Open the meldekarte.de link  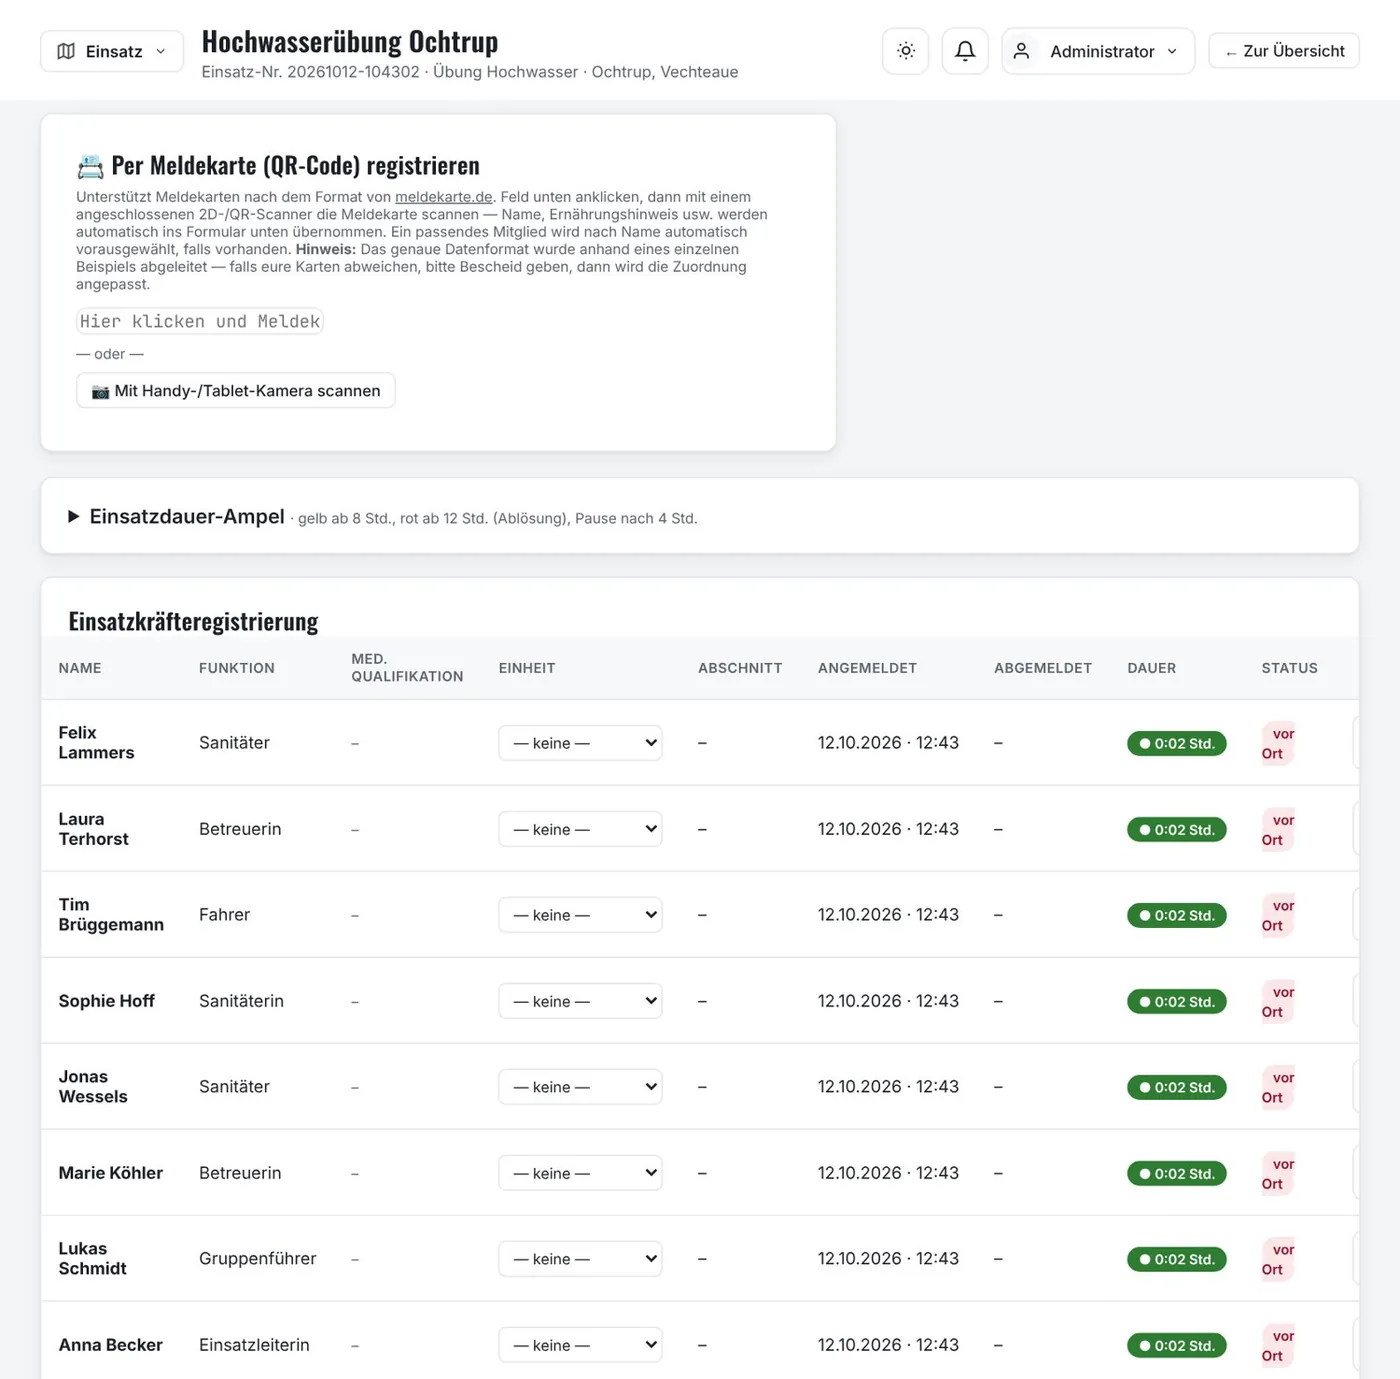(444, 197)
